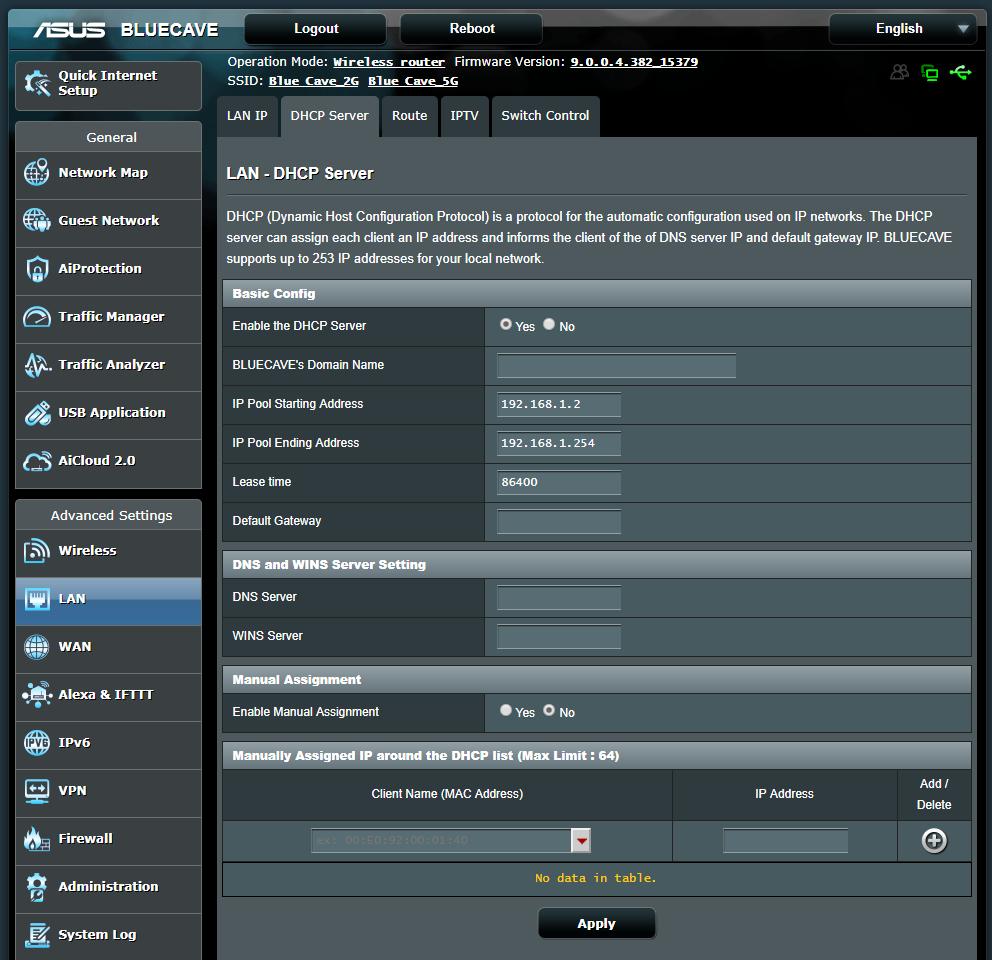Open the Blue_Cave_2G SSID link
The height and width of the screenshot is (960, 992).
coord(314,81)
